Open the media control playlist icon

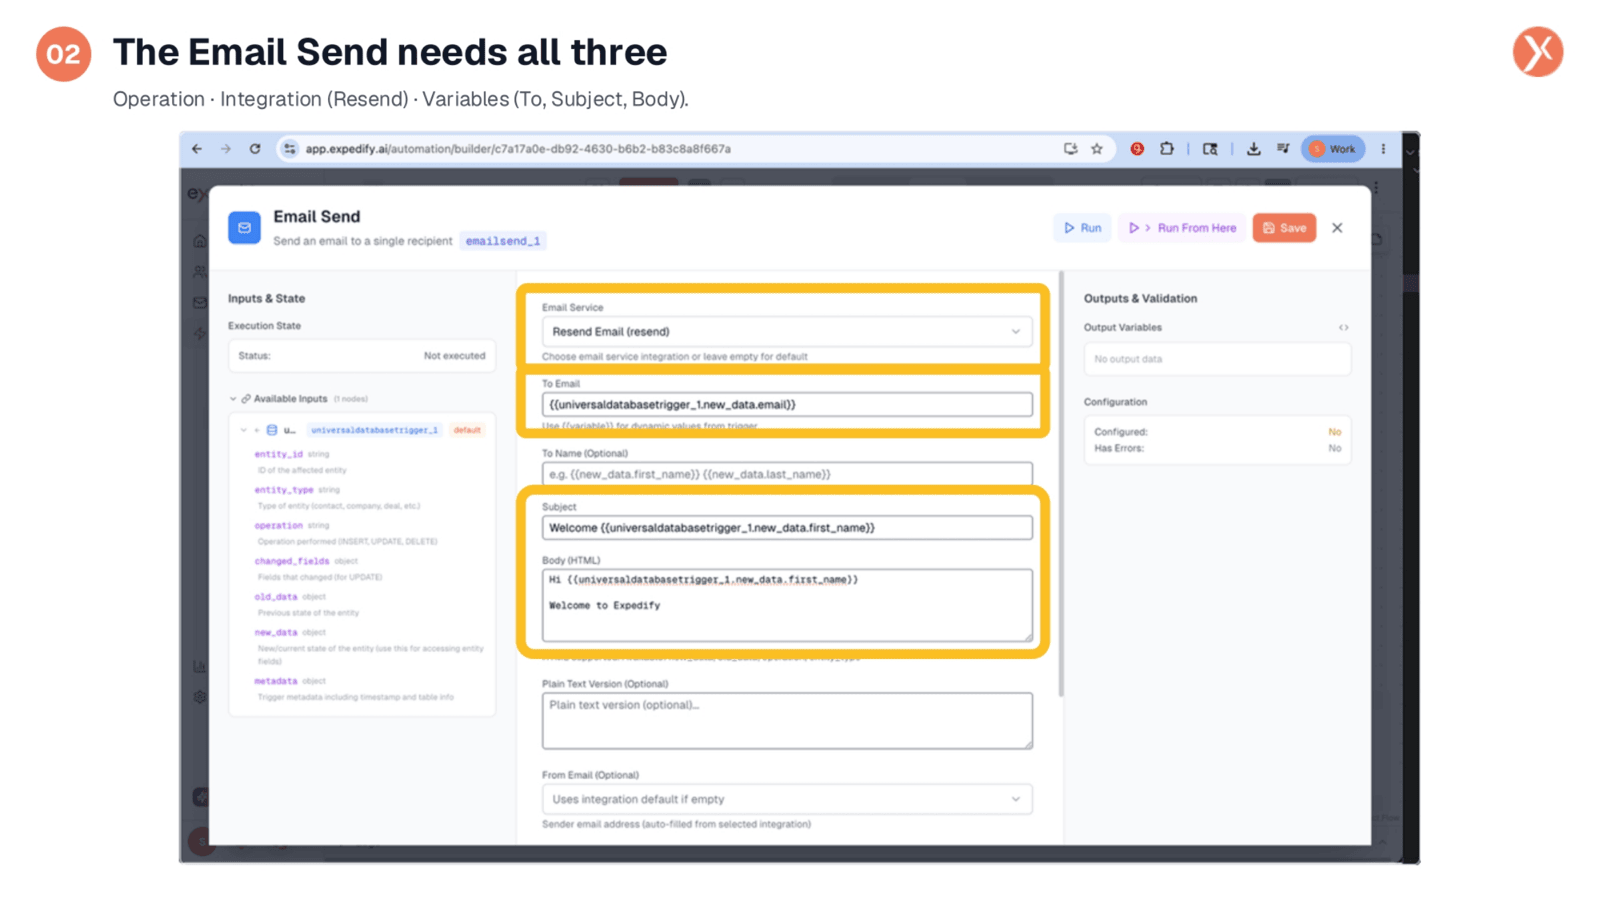pyautogui.click(x=1282, y=149)
